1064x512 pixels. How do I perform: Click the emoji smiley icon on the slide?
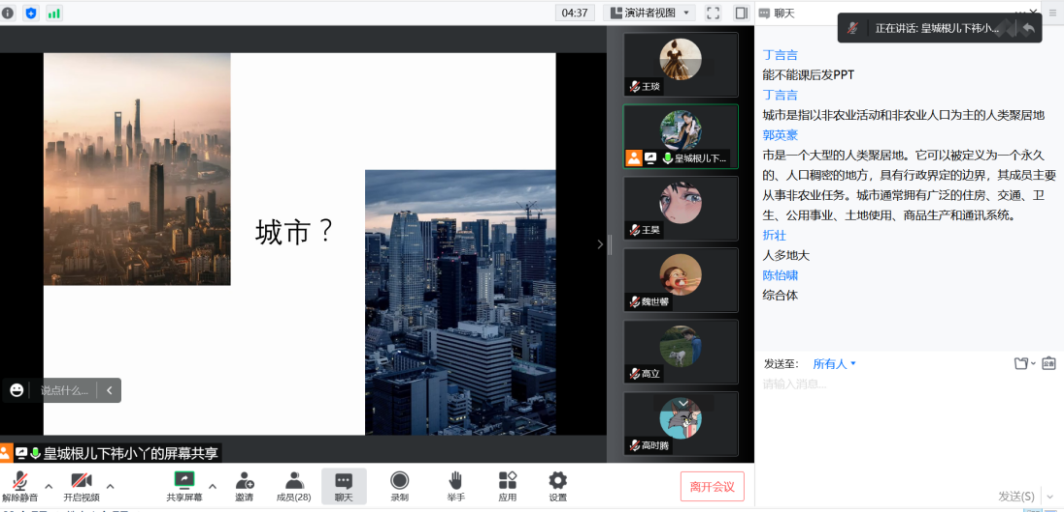coord(17,390)
